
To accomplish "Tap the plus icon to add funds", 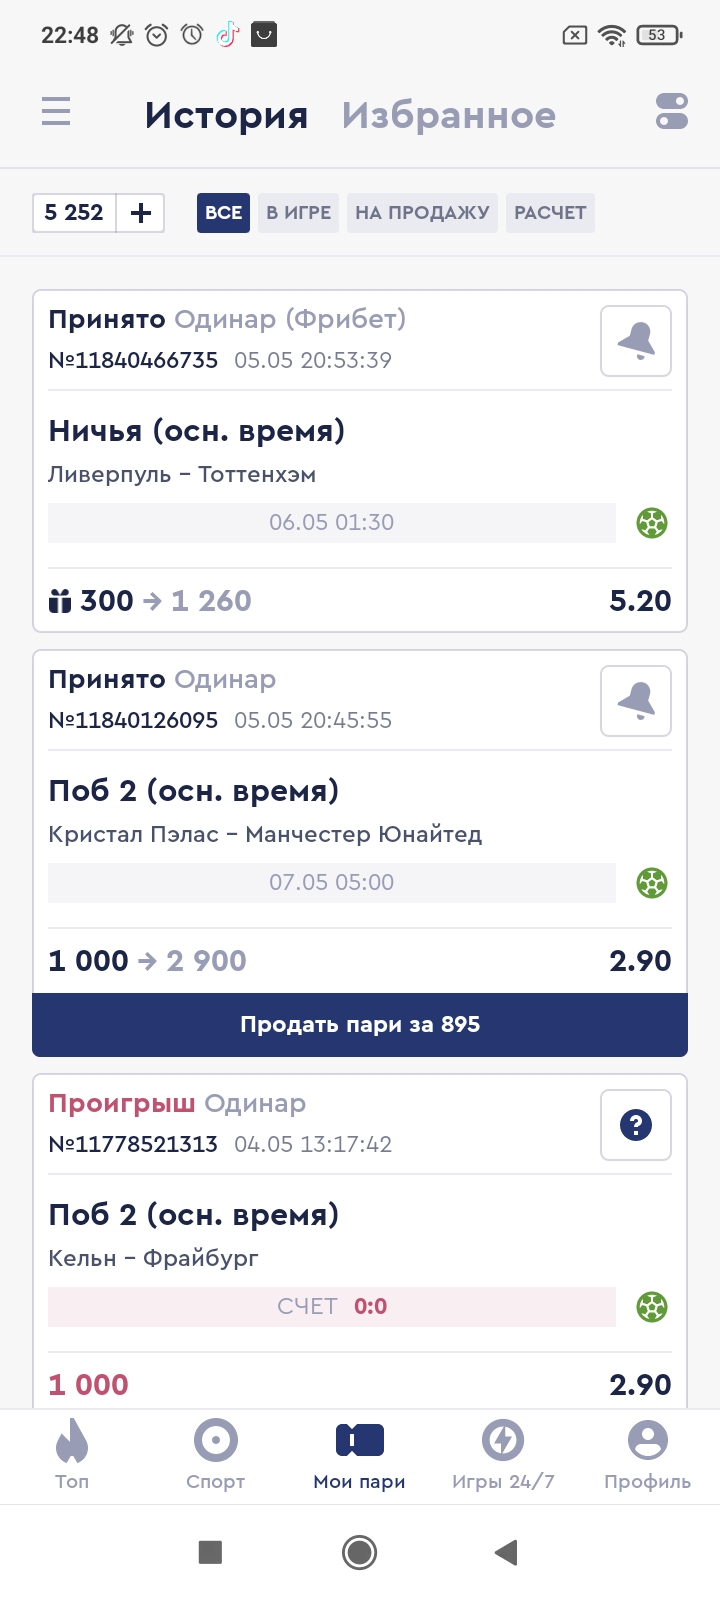I will pyautogui.click(x=141, y=213).
